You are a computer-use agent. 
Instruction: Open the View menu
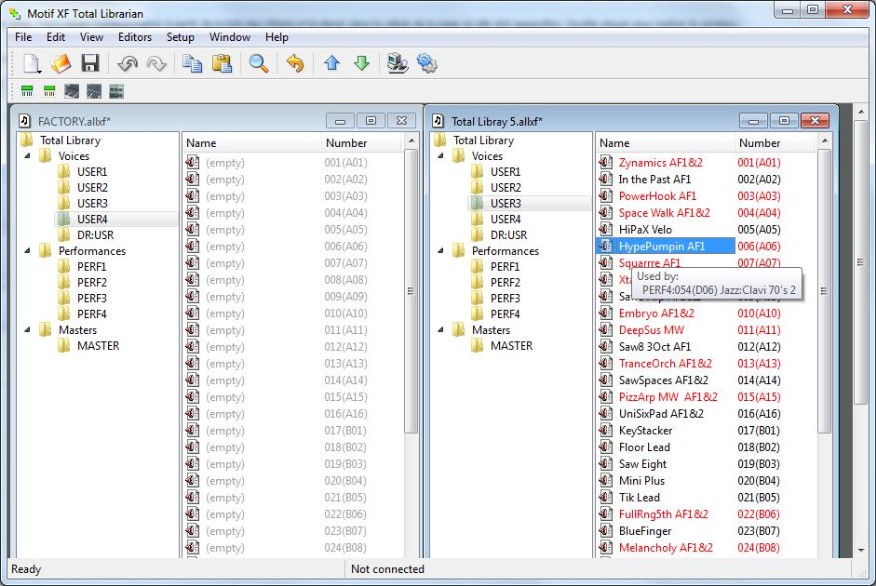[92, 37]
